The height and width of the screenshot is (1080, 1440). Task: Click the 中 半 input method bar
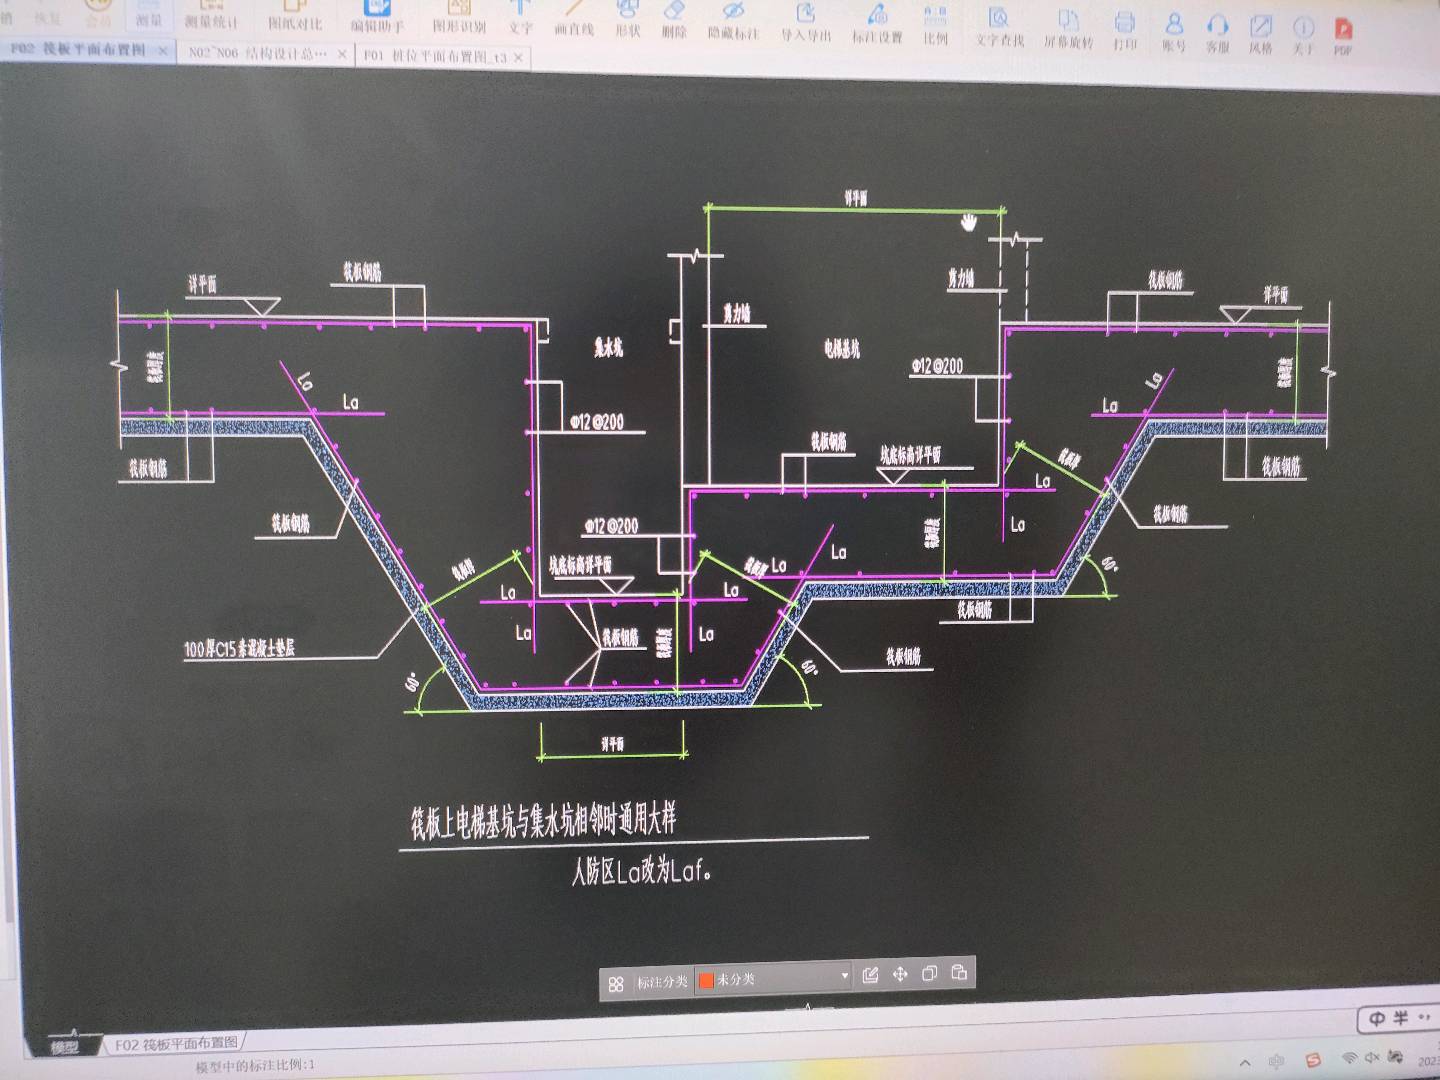(x=1399, y=1018)
